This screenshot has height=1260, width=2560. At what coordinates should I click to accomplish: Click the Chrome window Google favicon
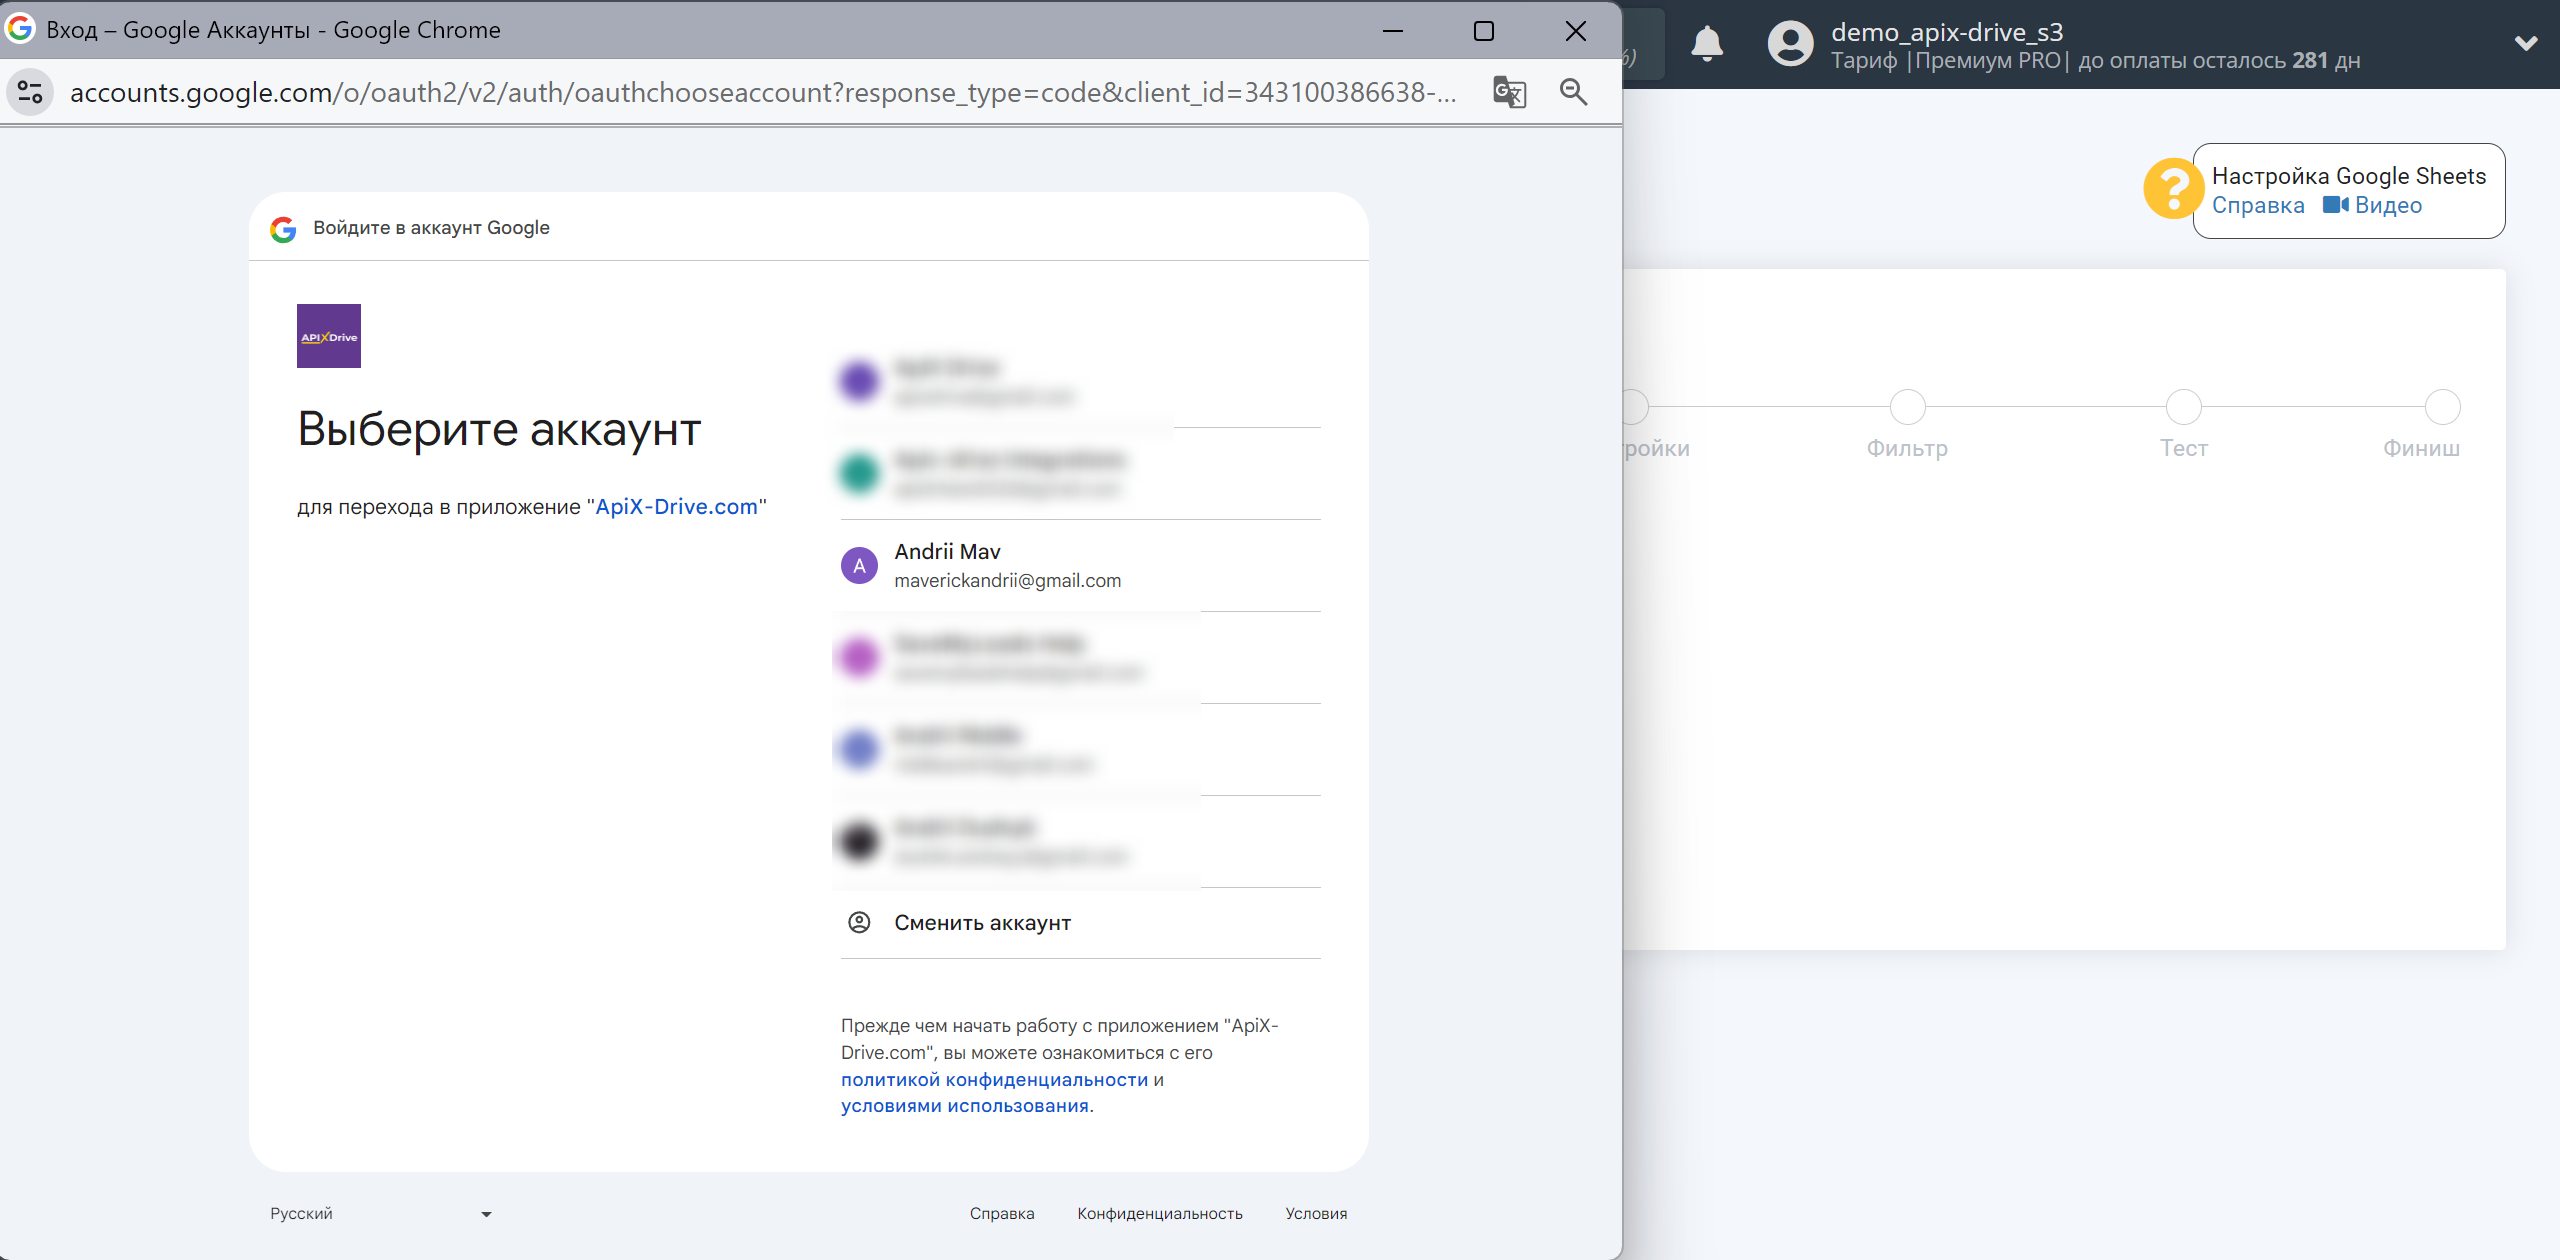(x=20, y=29)
